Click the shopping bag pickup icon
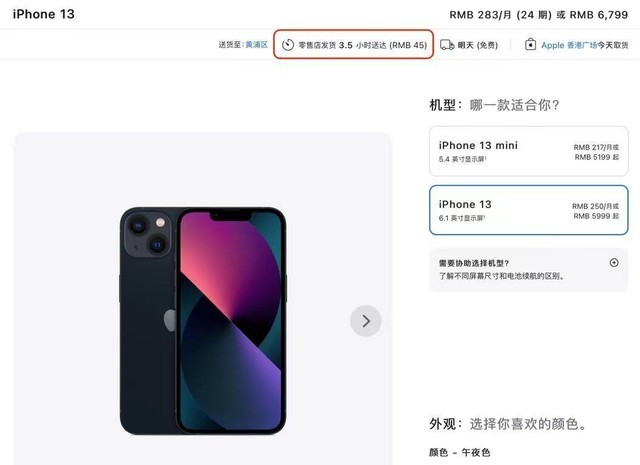 530,44
